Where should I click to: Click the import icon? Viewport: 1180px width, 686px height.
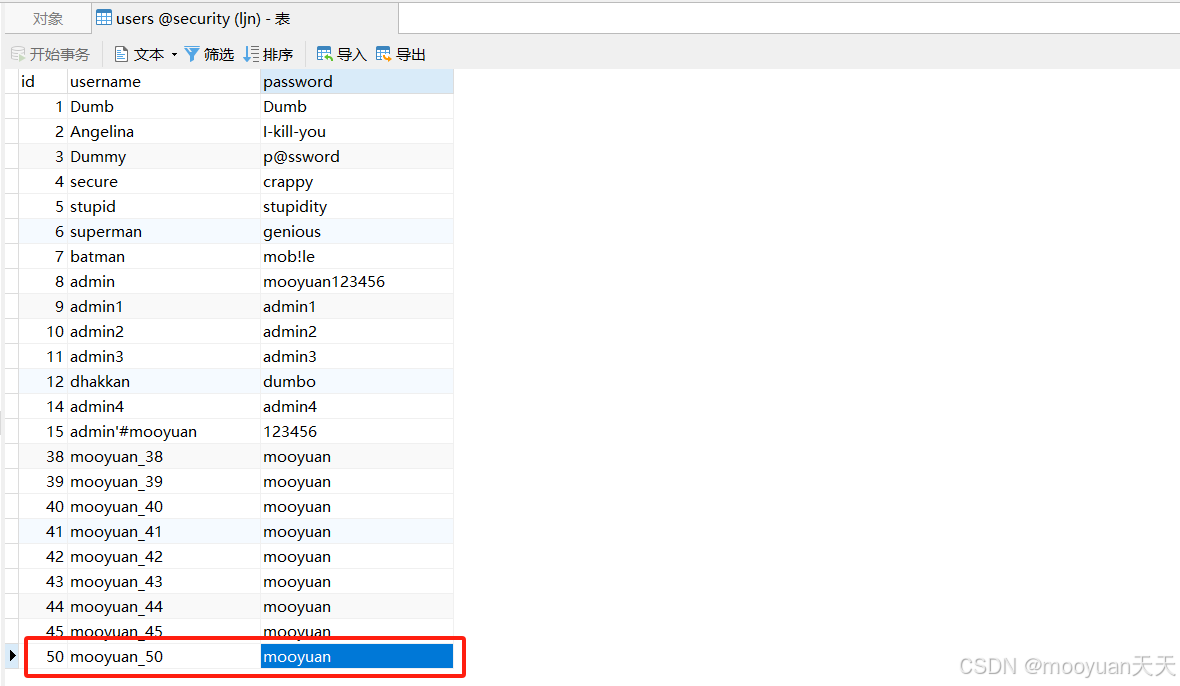click(324, 54)
